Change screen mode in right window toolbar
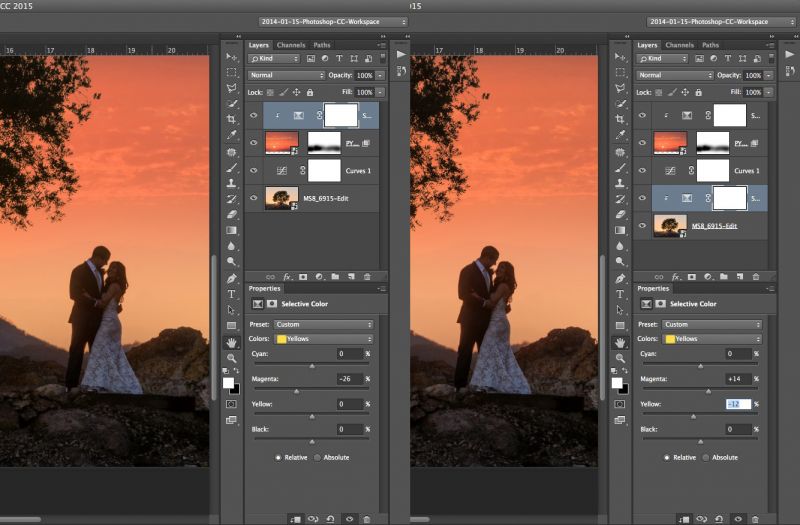Viewport: 800px width, 525px height. coord(620,420)
